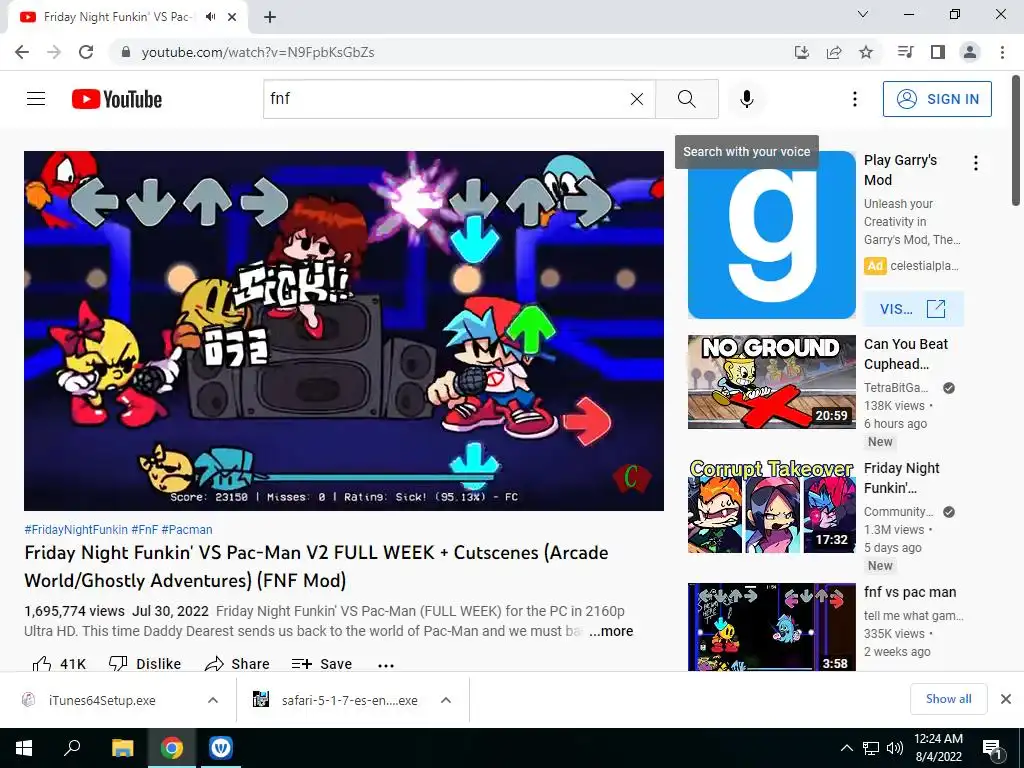Open the tab search chevron
Image resolution: width=1024 pixels, height=768 pixels.
(x=863, y=14)
